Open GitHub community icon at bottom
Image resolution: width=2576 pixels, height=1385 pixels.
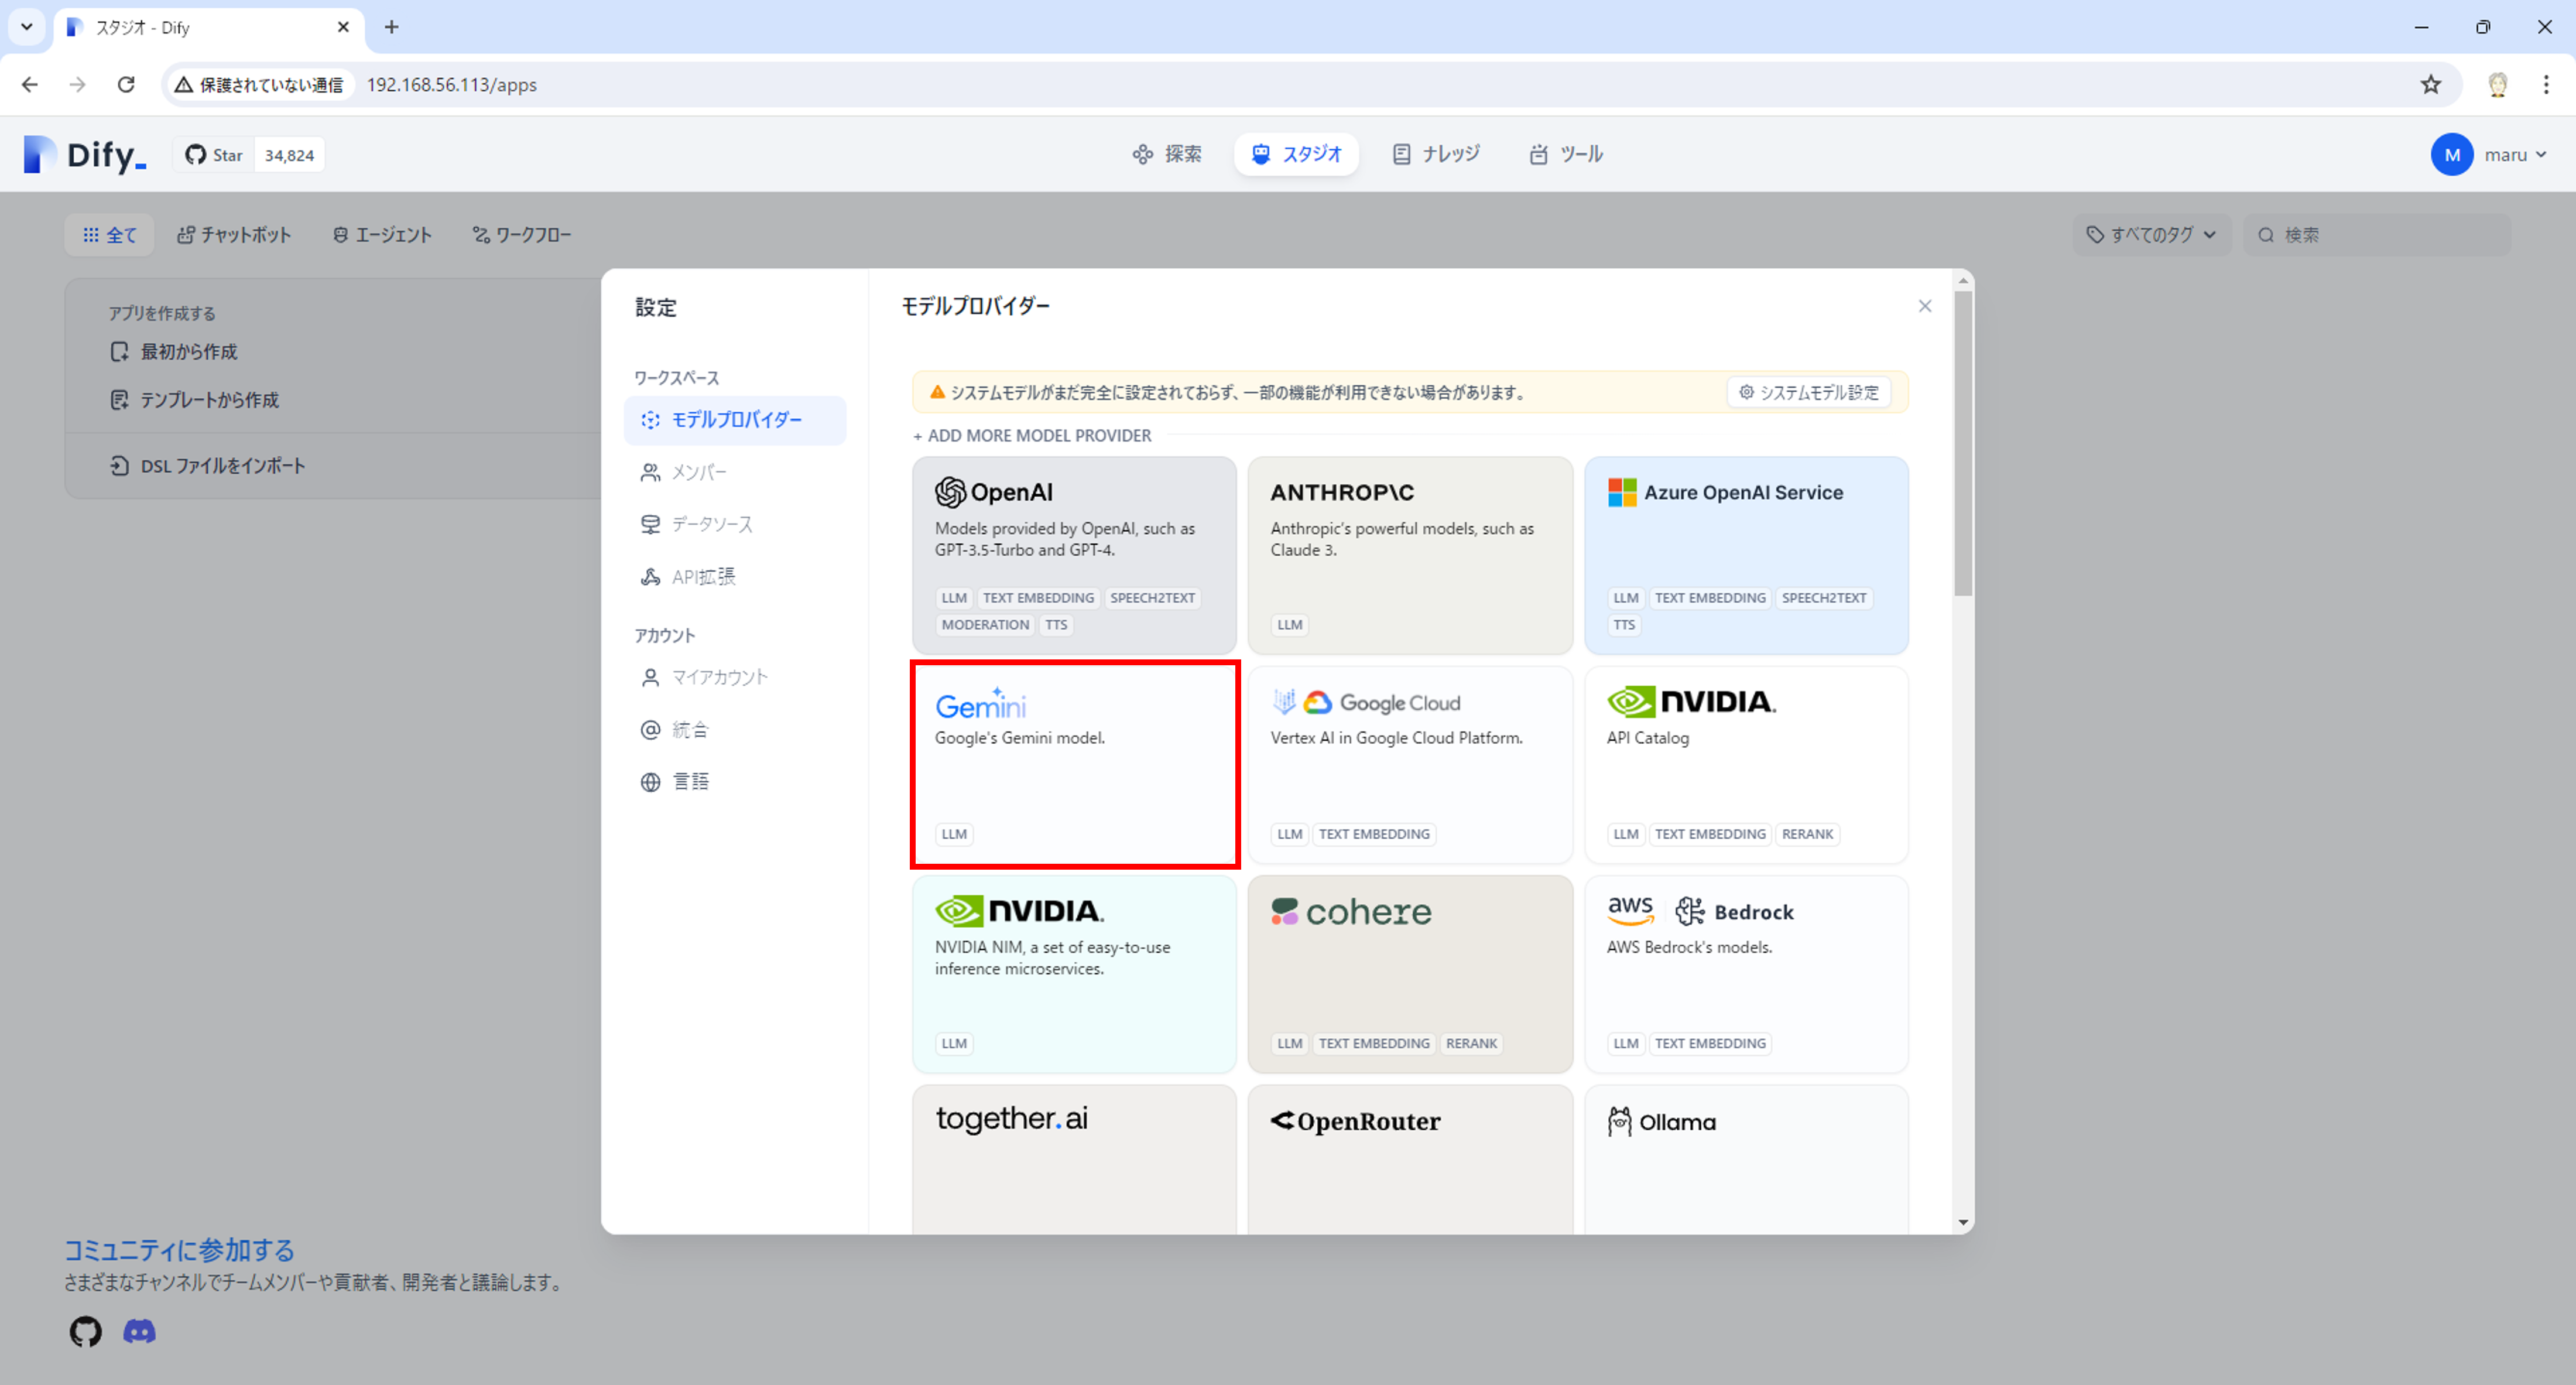point(85,1331)
